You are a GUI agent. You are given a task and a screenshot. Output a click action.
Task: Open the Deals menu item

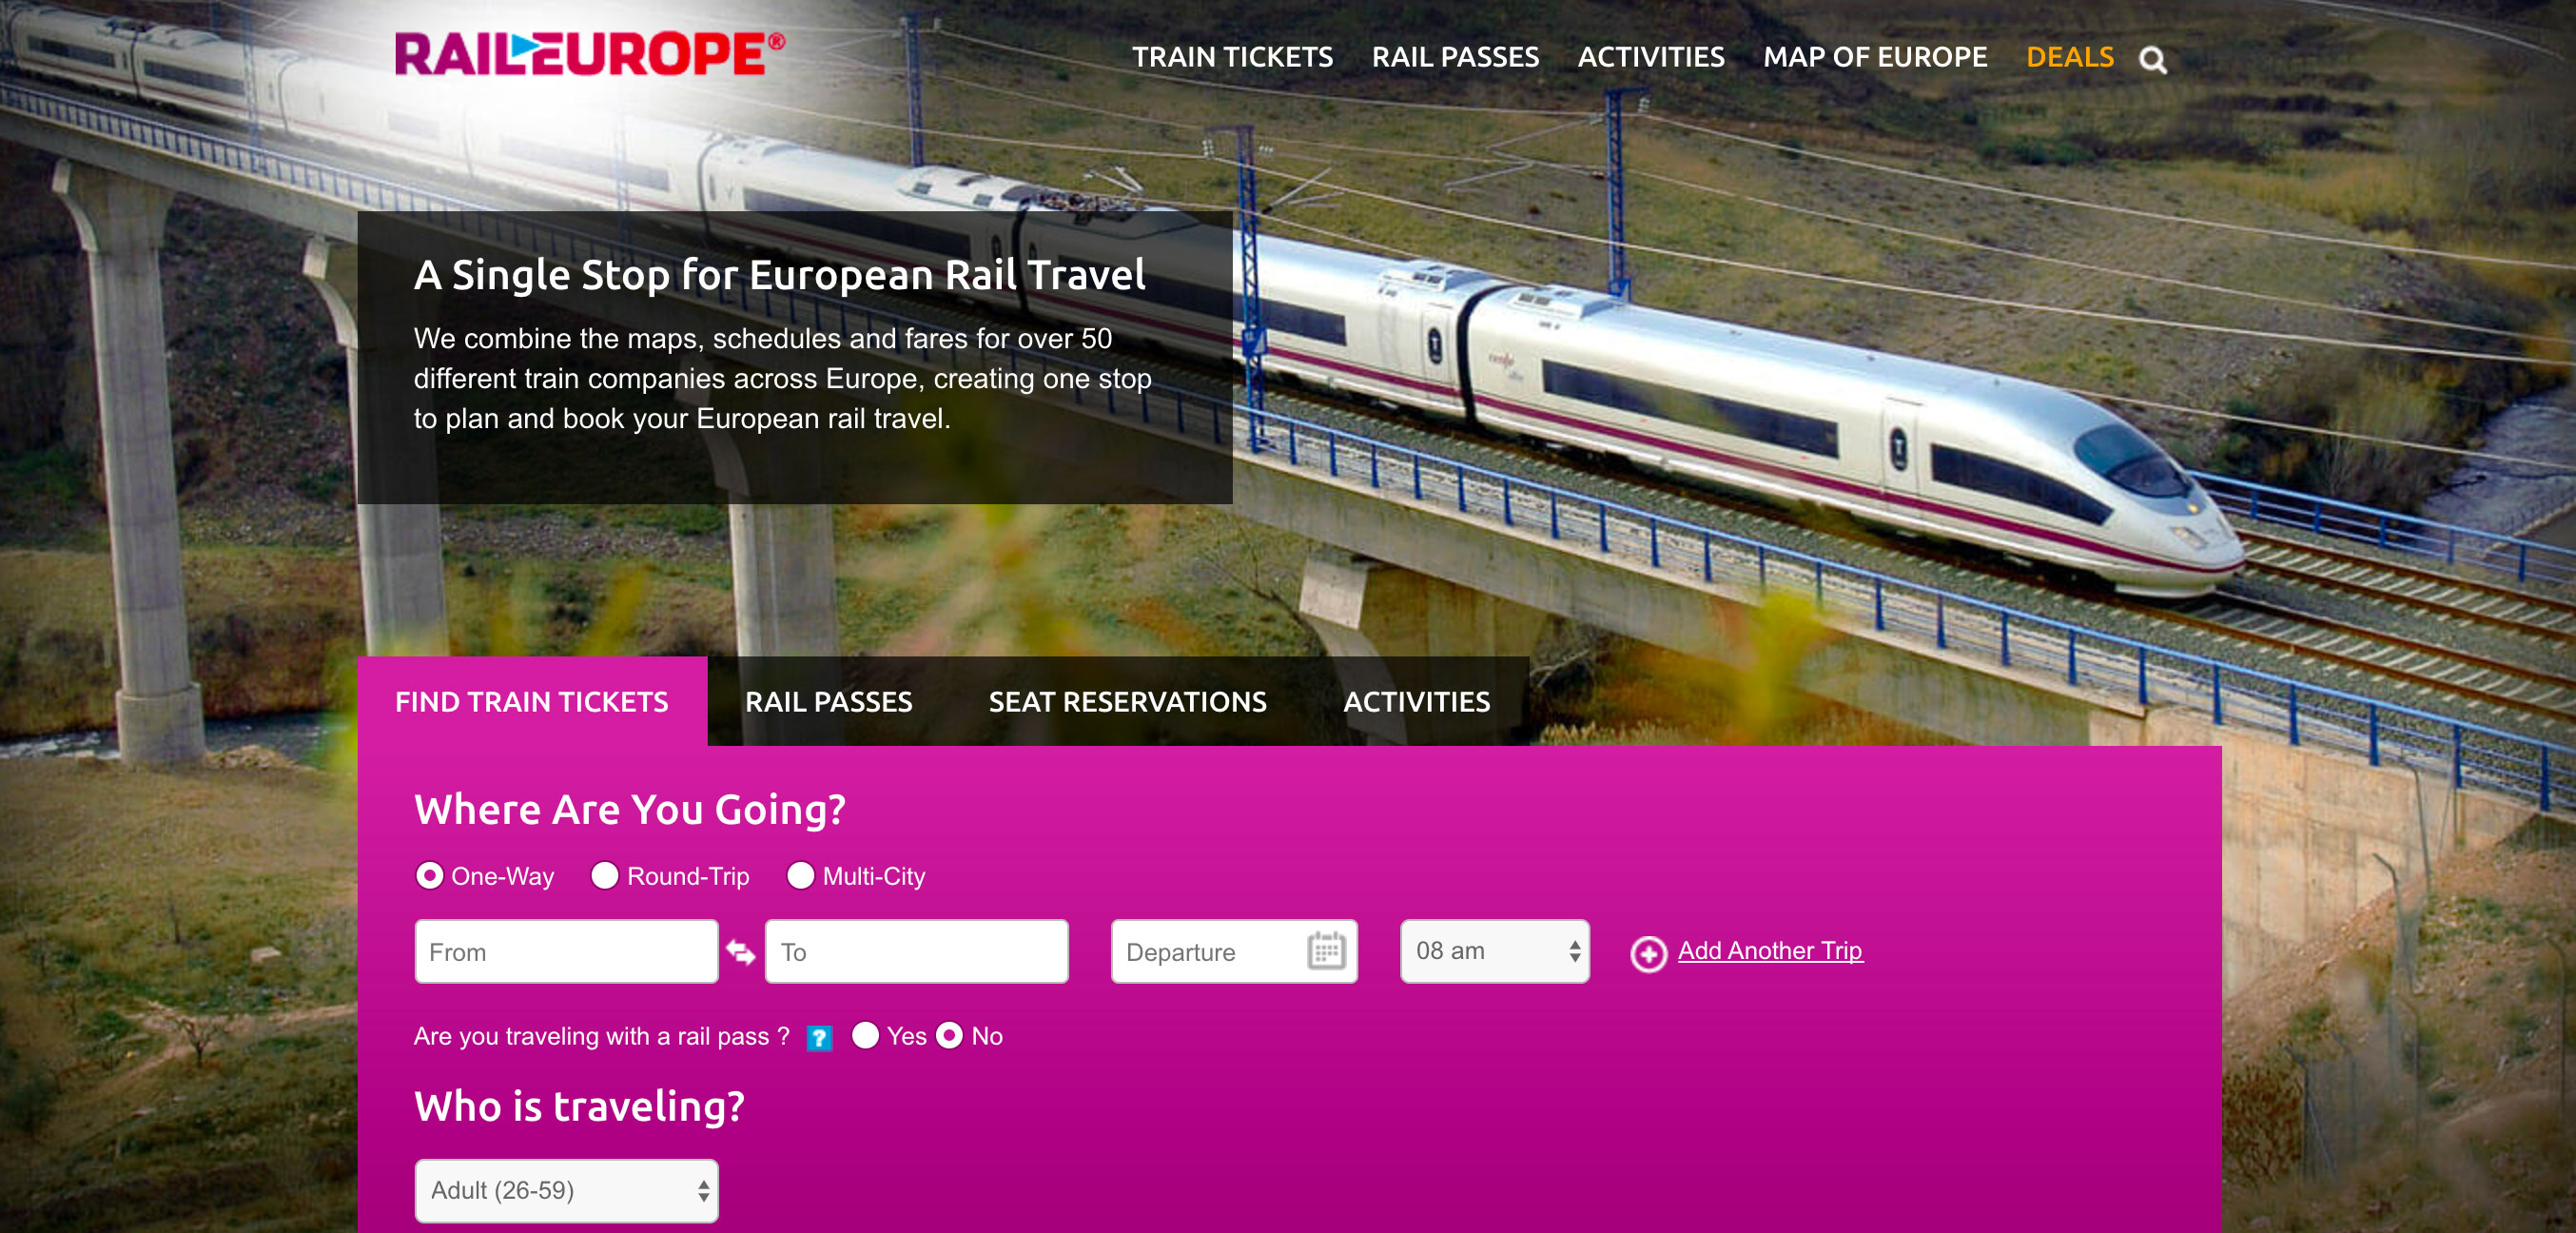pyautogui.click(x=2069, y=57)
